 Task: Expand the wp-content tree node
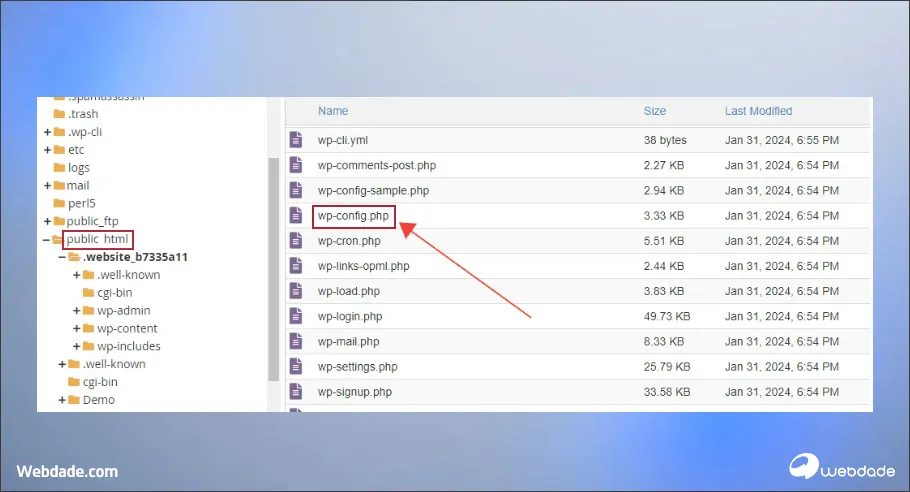tap(77, 329)
